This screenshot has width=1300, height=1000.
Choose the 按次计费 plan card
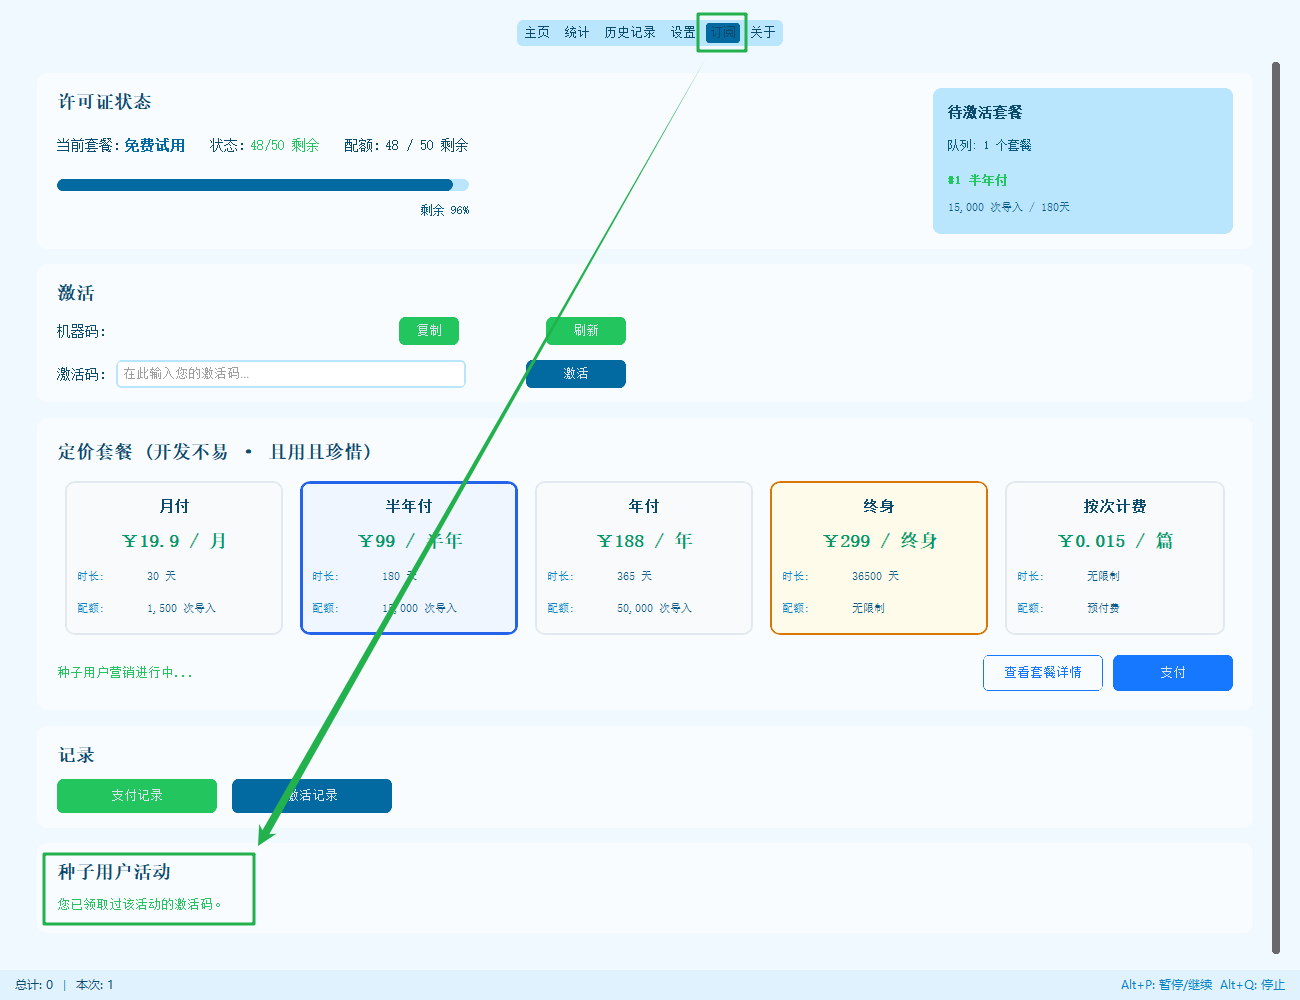[x=1115, y=558]
